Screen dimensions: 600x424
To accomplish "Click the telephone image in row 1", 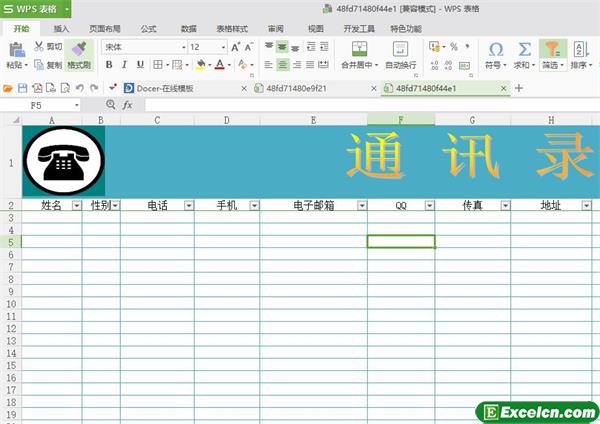I will tap(64, 161).
